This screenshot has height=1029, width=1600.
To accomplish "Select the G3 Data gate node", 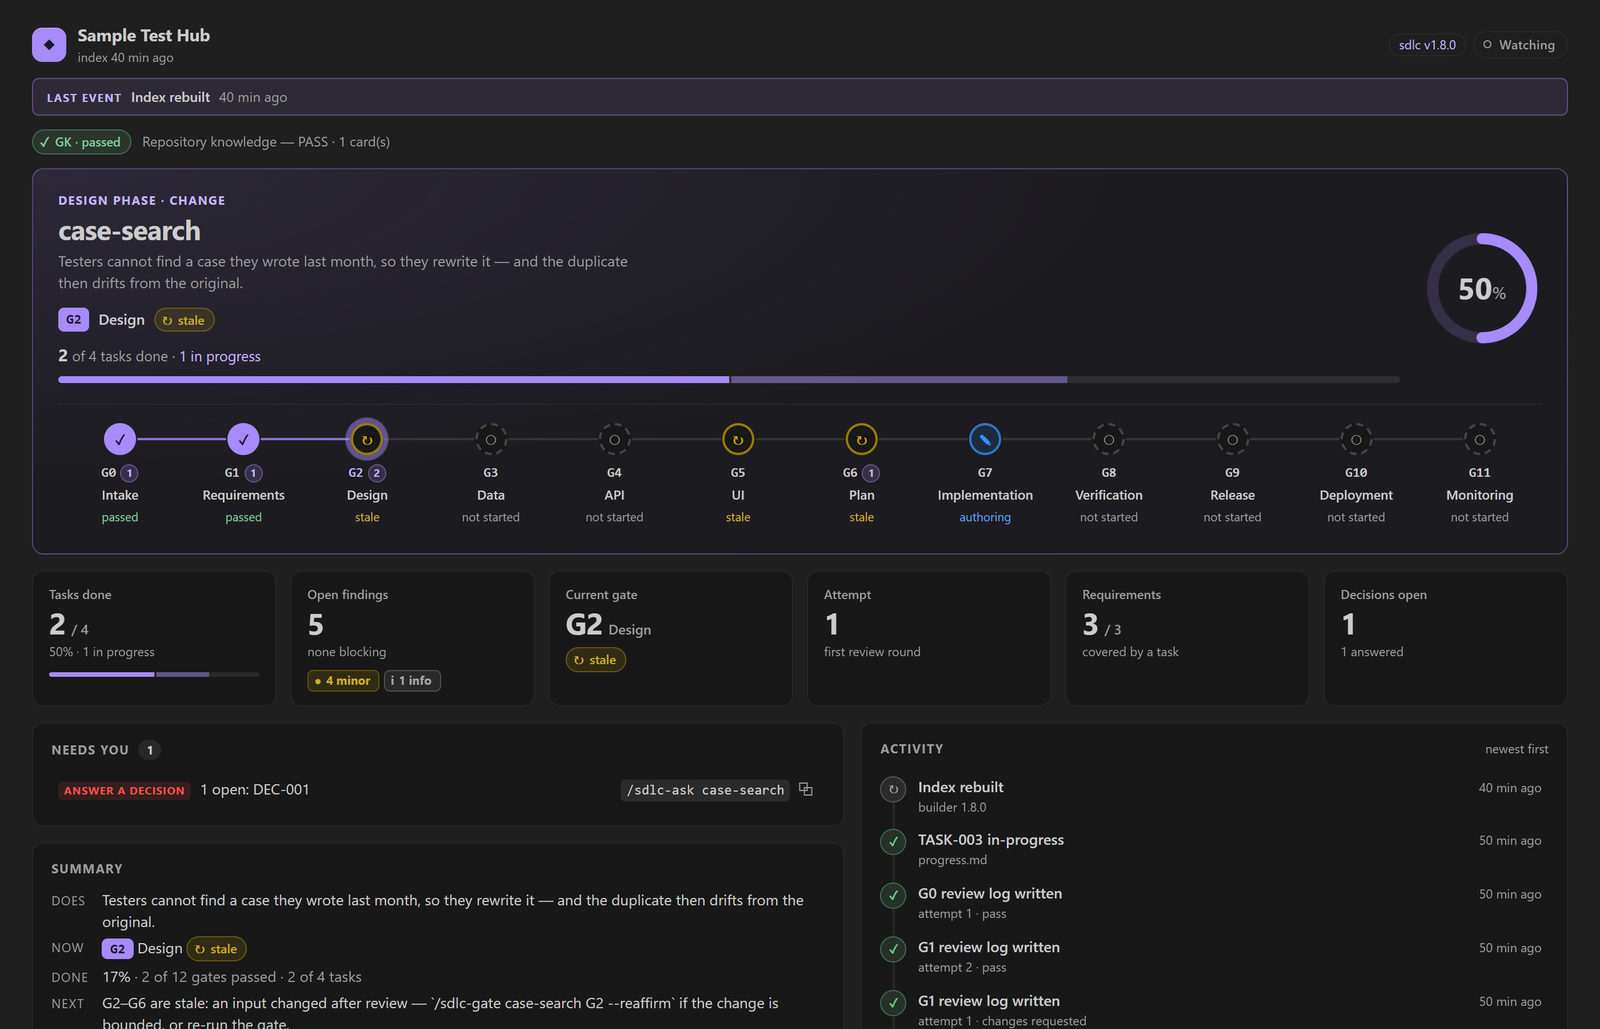I will coord(491,439).
